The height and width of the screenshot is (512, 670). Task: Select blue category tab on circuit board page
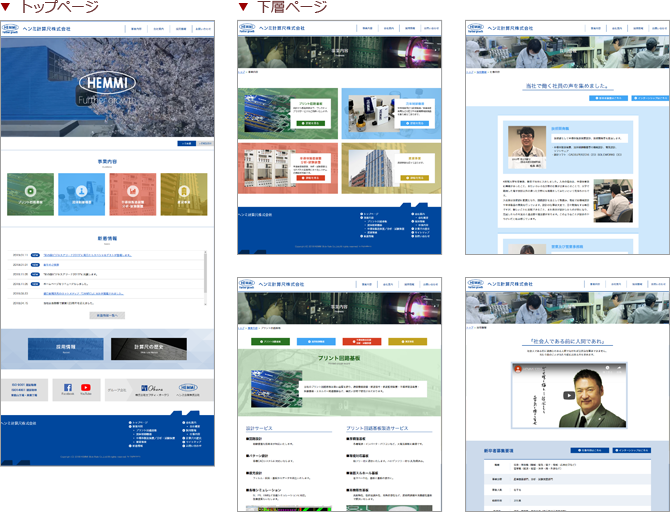316,341
